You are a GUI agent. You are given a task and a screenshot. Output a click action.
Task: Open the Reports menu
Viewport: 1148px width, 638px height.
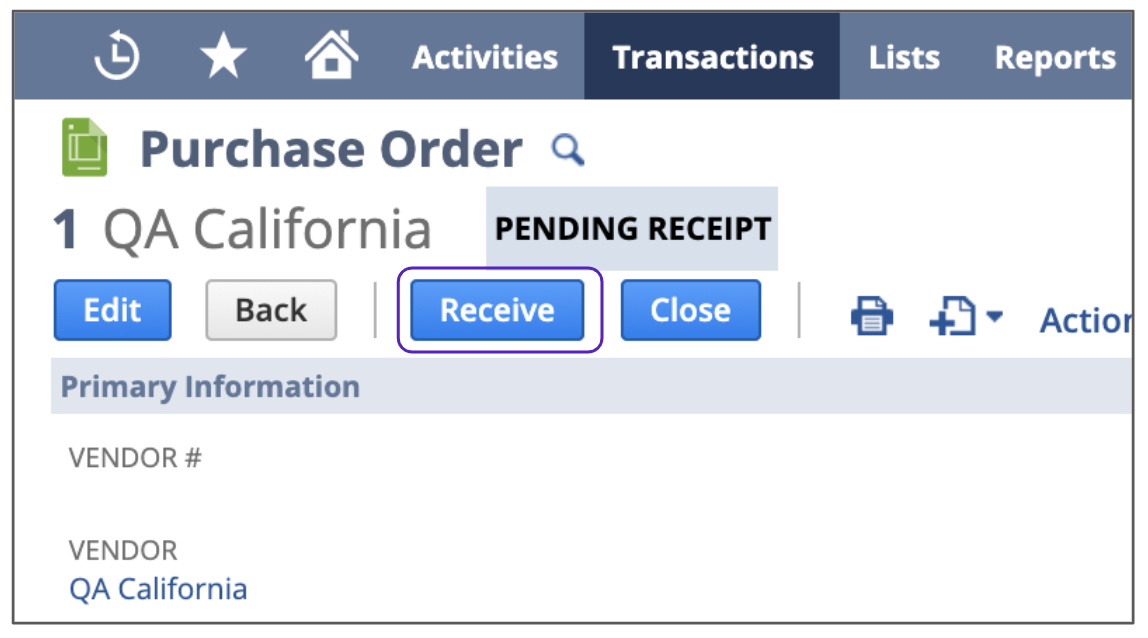1054,58
